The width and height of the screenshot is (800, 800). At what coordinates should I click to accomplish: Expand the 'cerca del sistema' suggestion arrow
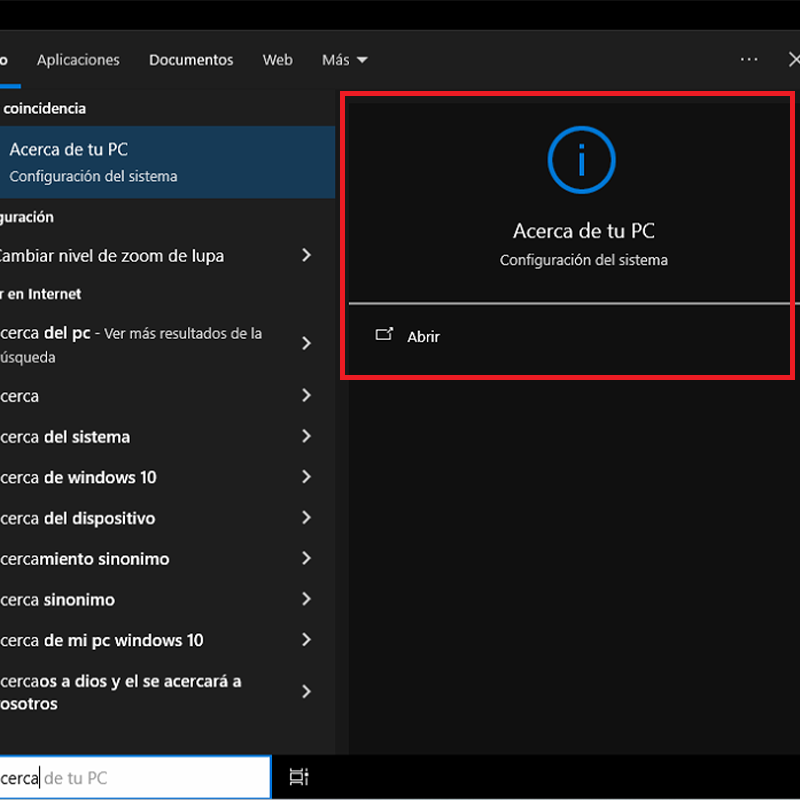pos(306,436)
